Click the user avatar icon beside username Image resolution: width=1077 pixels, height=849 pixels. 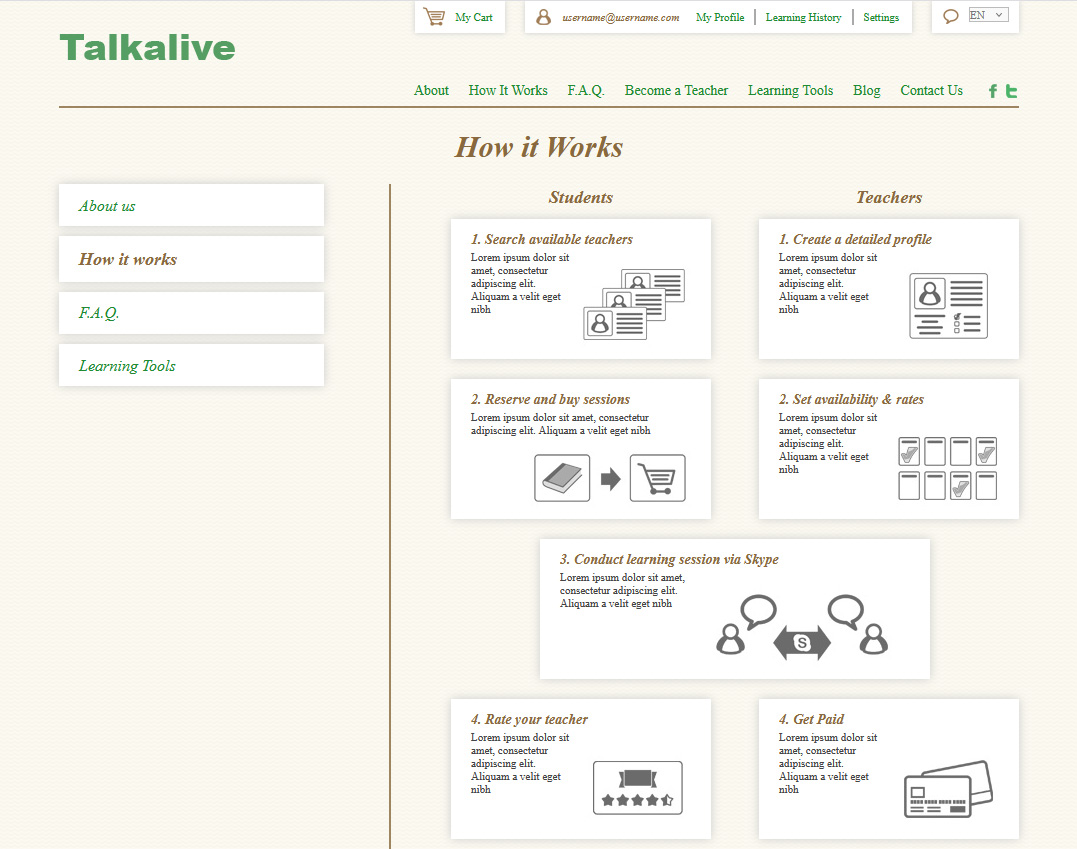coord(544,17)
